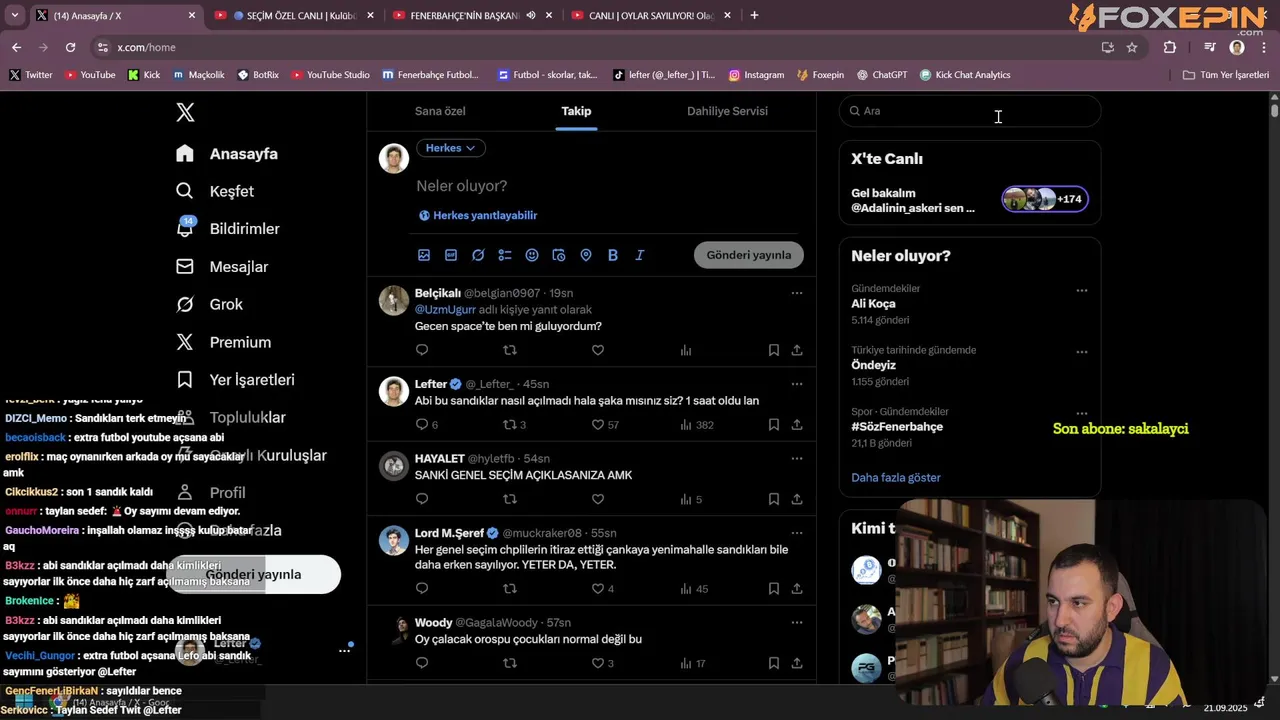
Task: Open Chrome extensions puzzle icon
Action: coord(1170,47)
